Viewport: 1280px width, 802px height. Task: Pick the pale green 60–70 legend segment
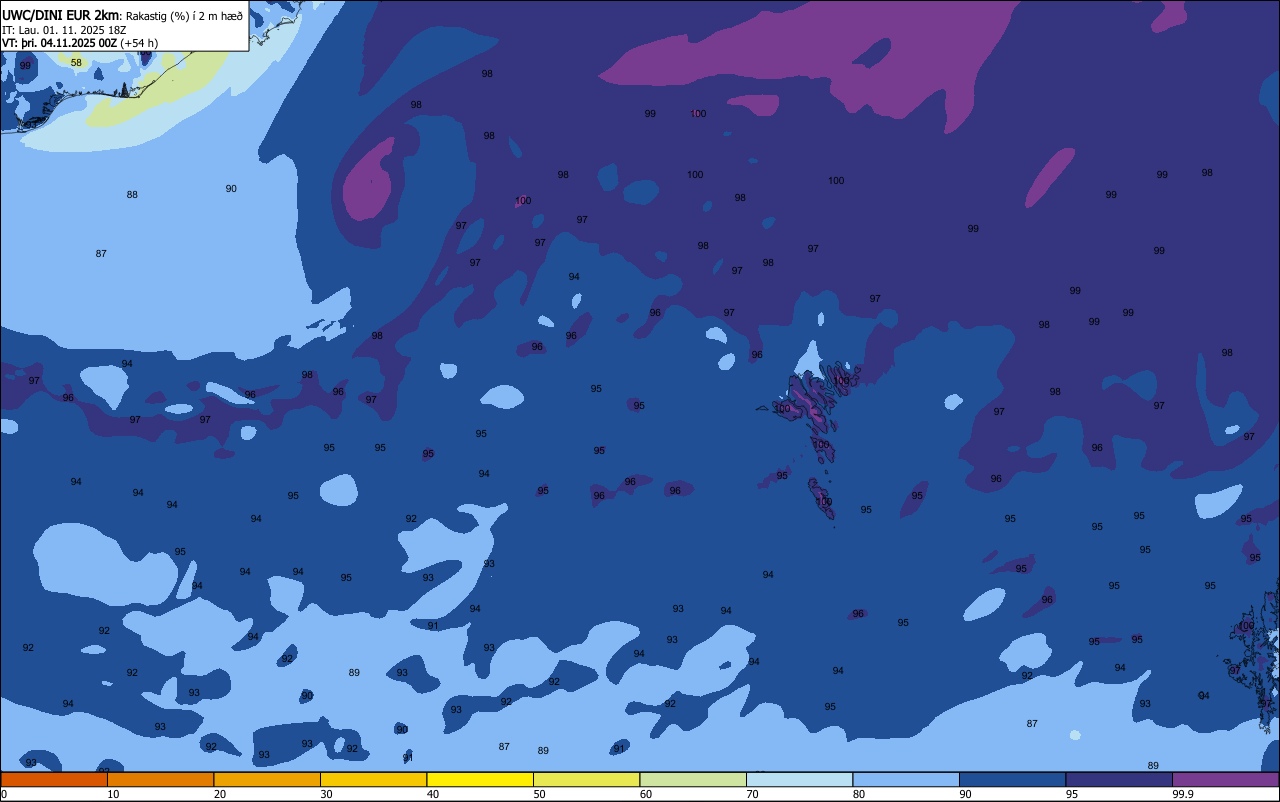[693, 779]
